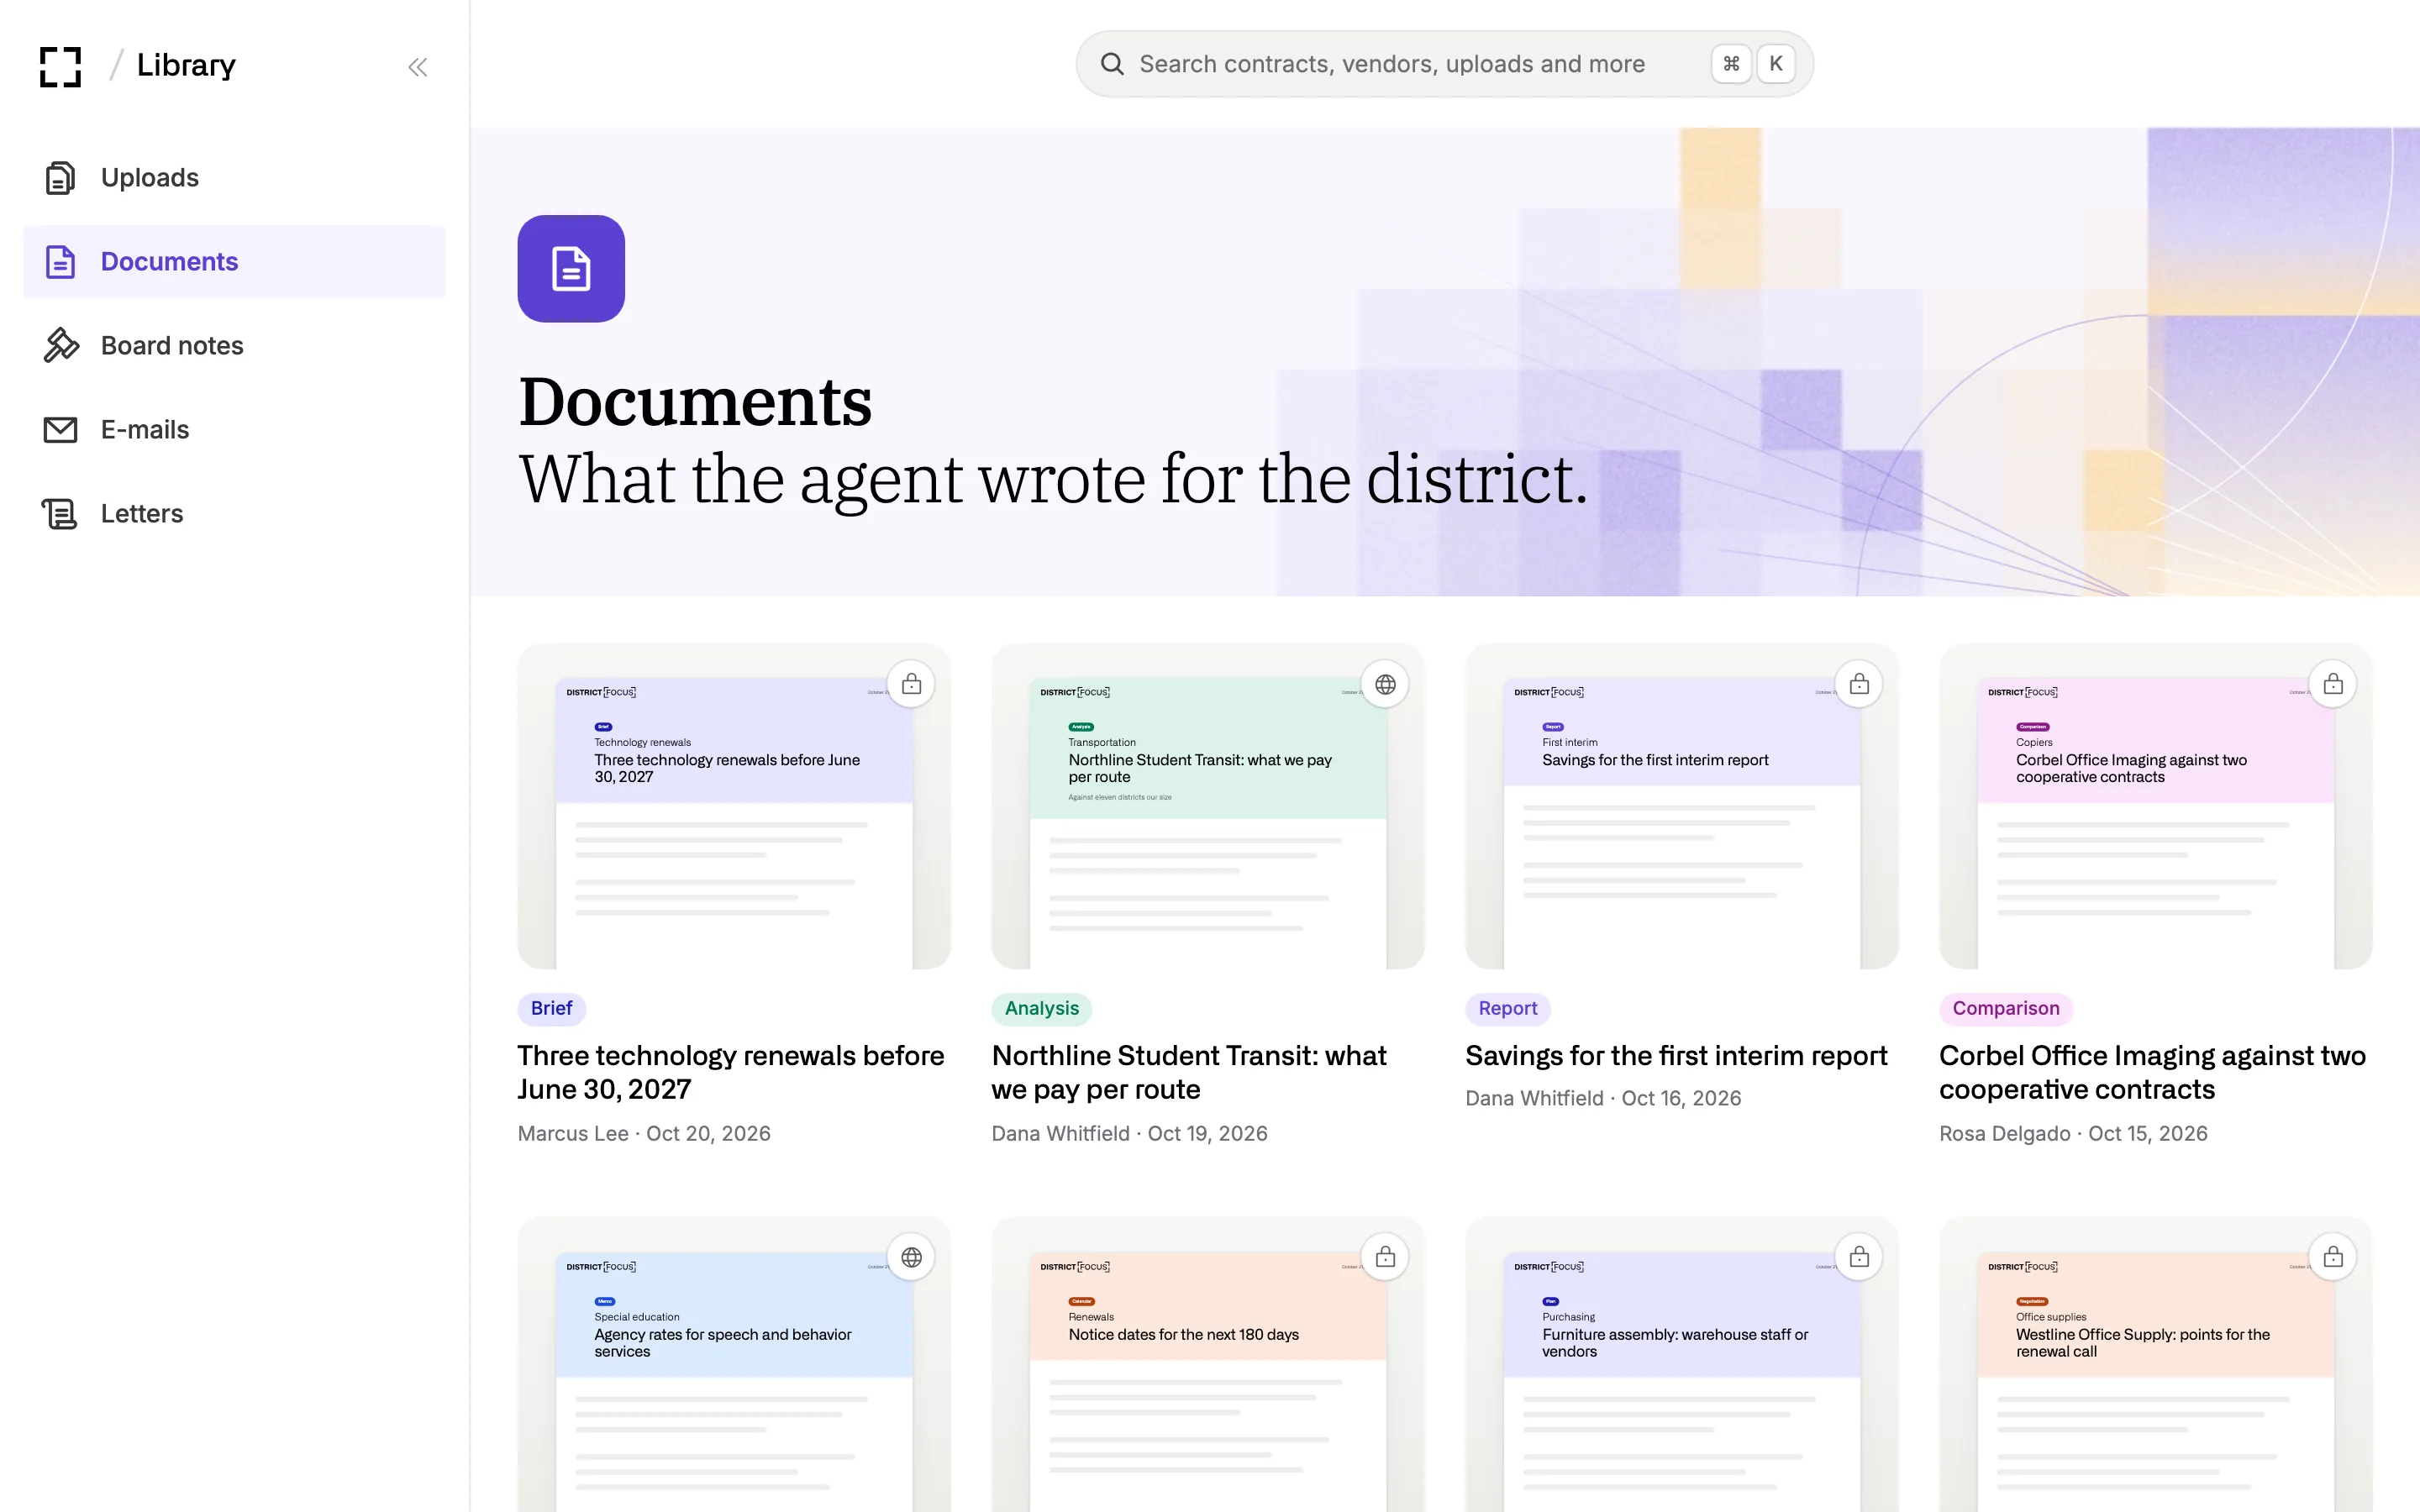Viewport: 2420px width, 1512px height.
Task: Go to E-mails section
Action: (234, 430)
